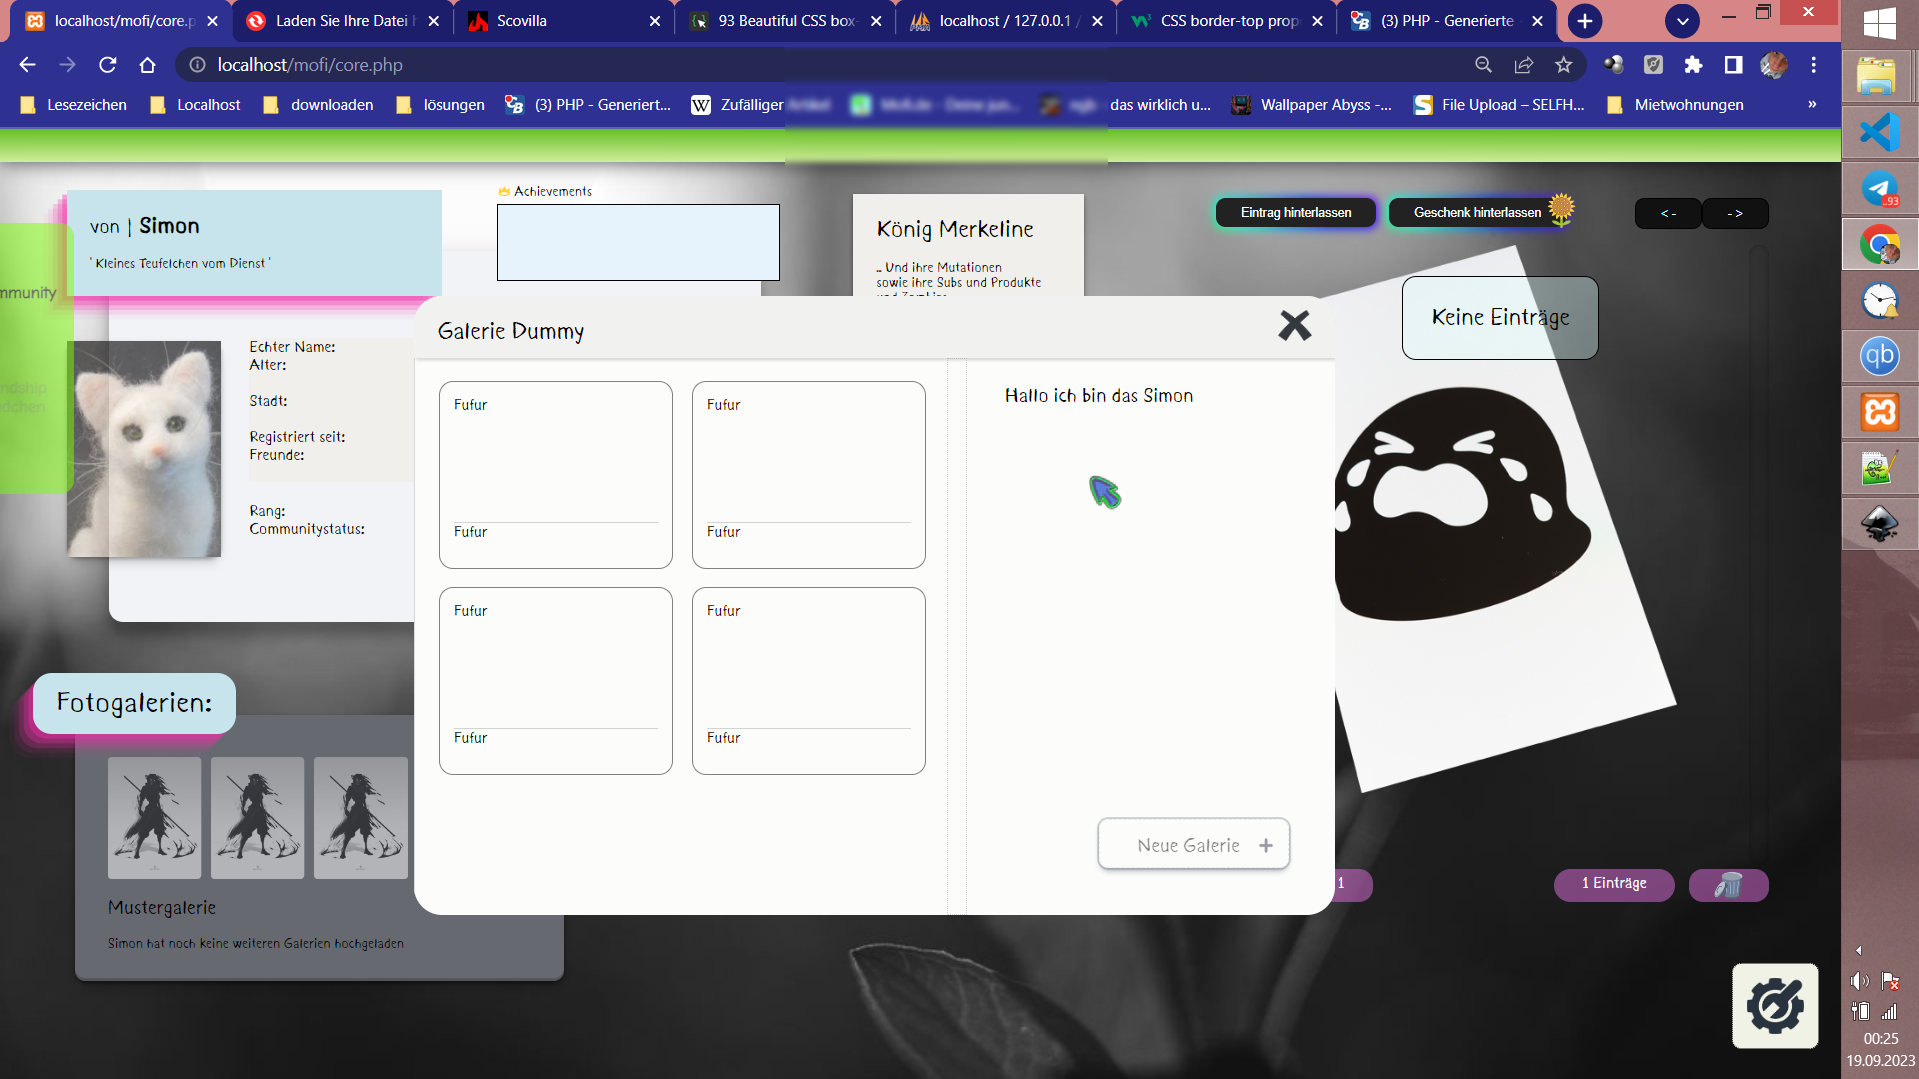The width and height of the screenshot is (1919, 1079).
Task: Open the settings gear icon bottom right
Action: 1775,1006
